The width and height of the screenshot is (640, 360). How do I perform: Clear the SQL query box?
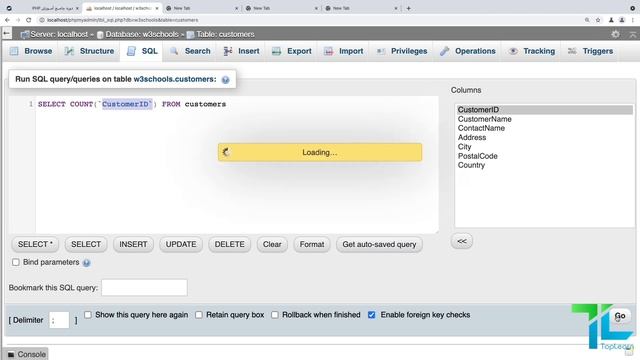(x=272, y=244)
